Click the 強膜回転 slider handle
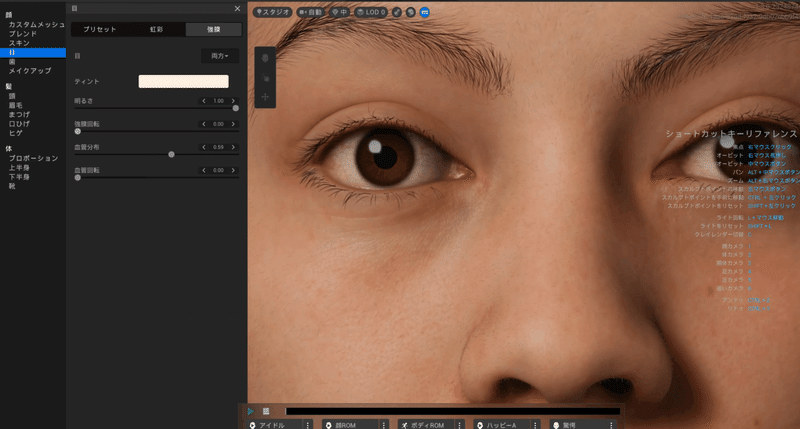 pyautogui.click(x=78, y=131)
